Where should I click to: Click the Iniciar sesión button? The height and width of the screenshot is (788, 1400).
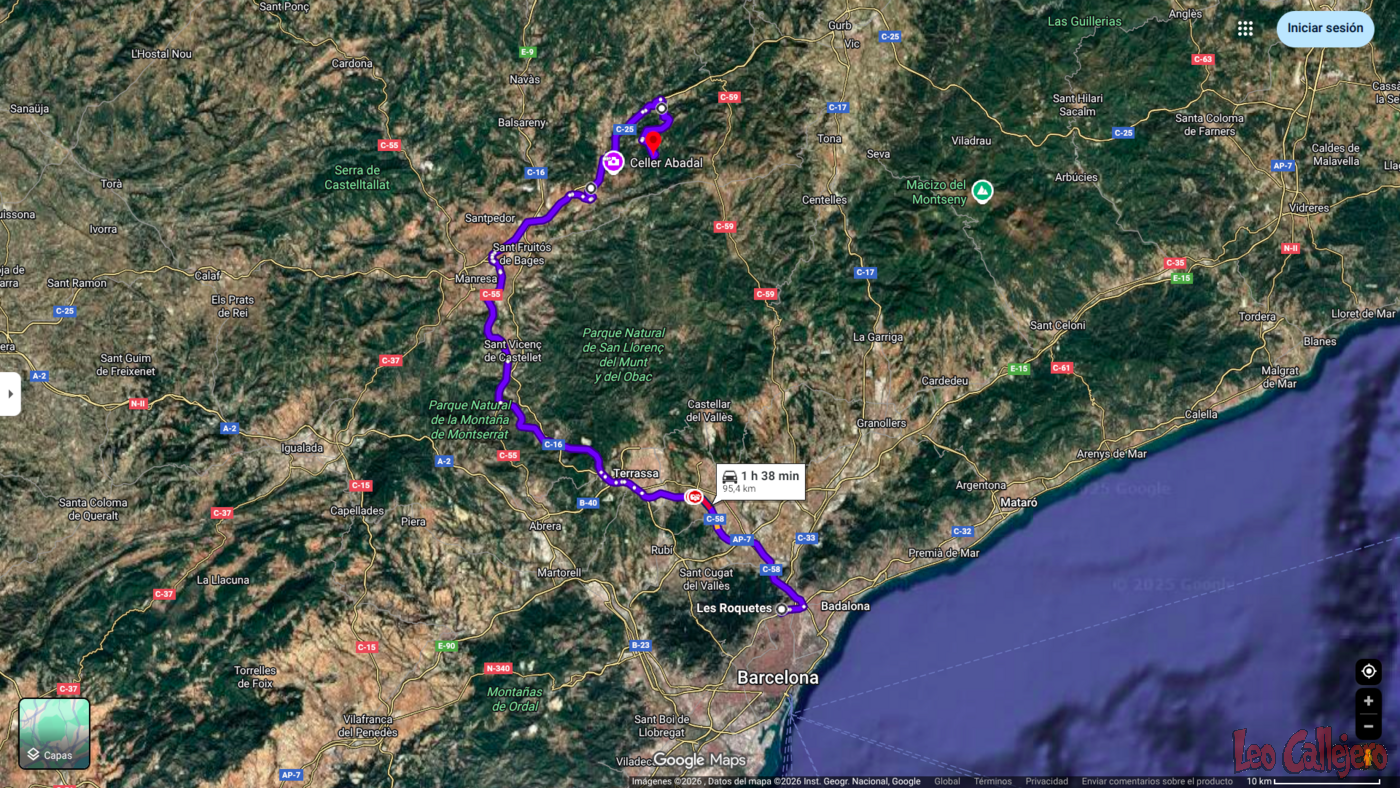1324,28
